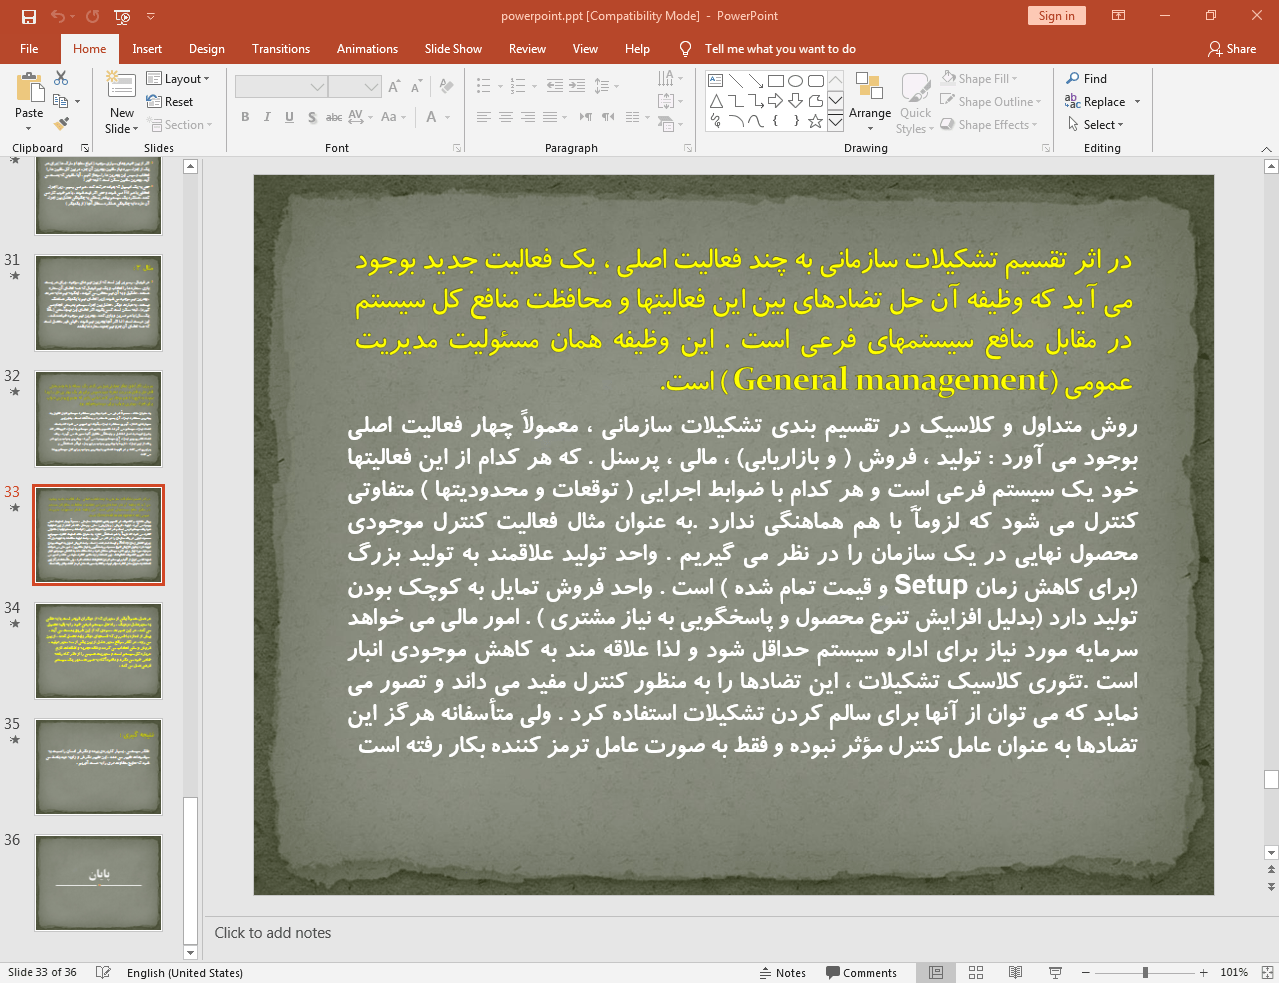
Task: Click the Format Painter brush icon
Action: click(x=61, y=124)
